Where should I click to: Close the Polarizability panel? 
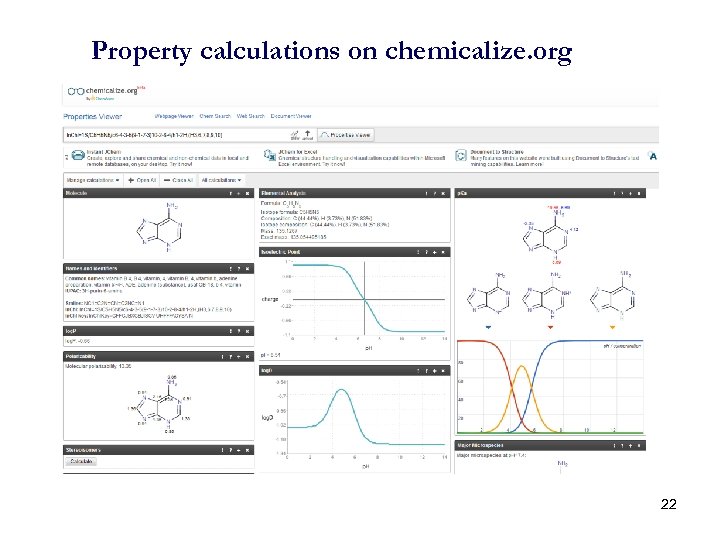[248, 357]
